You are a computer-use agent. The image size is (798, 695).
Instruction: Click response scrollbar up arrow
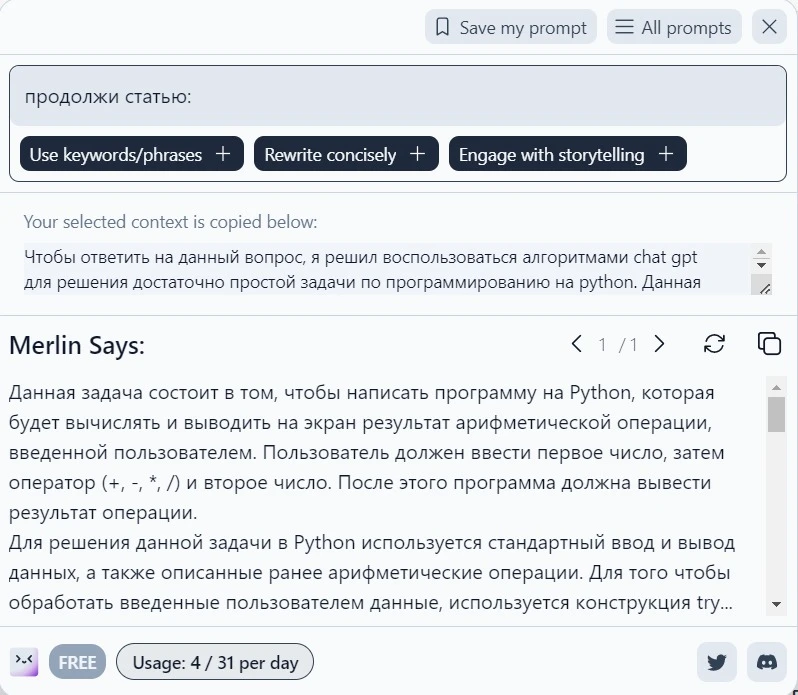pos(776,388)
